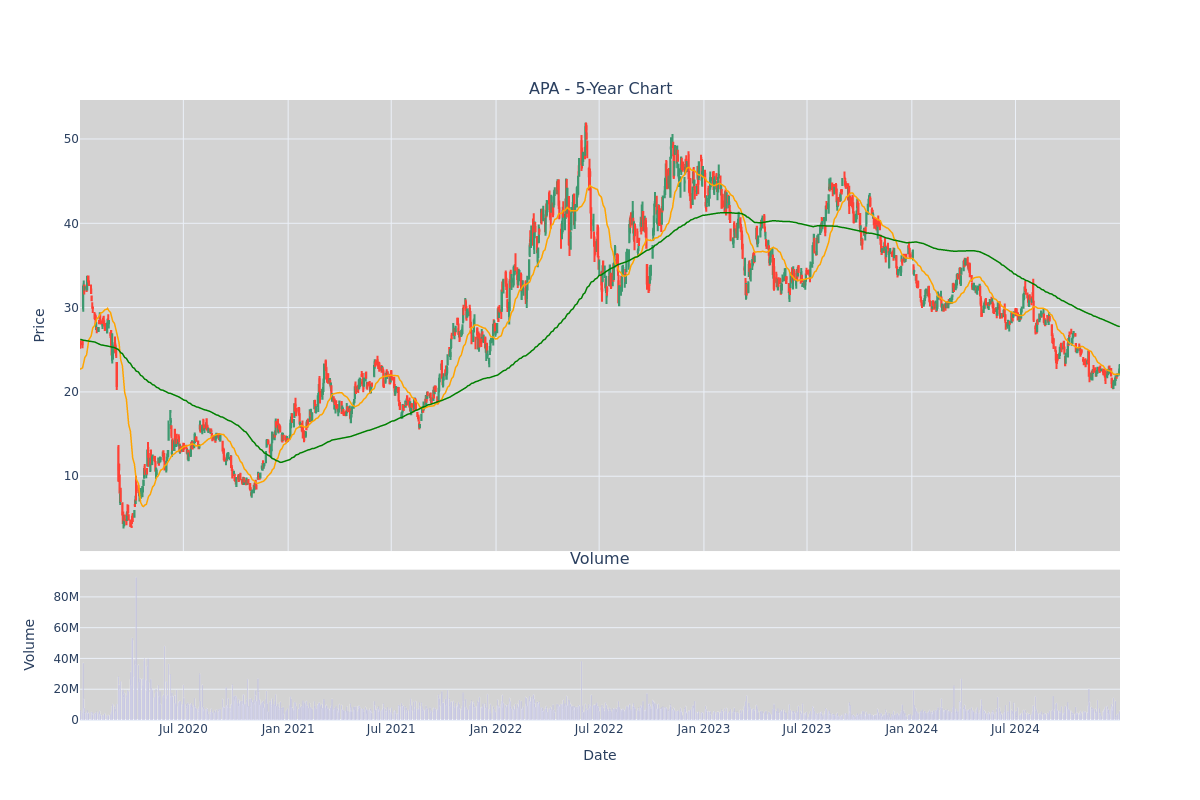
Task: Click the 'Jan 2021' date tick
Action: [x=288, y=729]
